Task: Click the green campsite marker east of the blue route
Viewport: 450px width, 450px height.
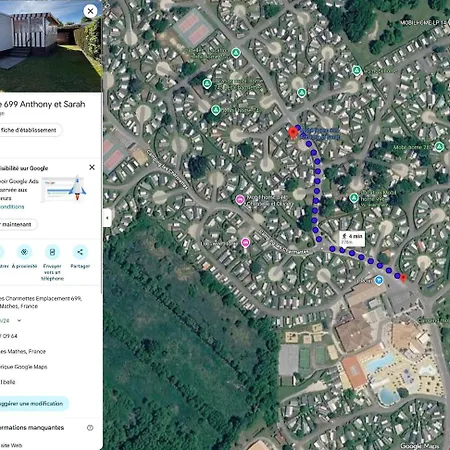Action: (x=354, y=198)
